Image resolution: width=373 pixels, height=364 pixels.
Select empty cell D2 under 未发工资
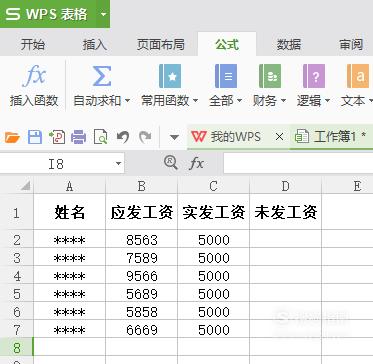click(285, 239)
